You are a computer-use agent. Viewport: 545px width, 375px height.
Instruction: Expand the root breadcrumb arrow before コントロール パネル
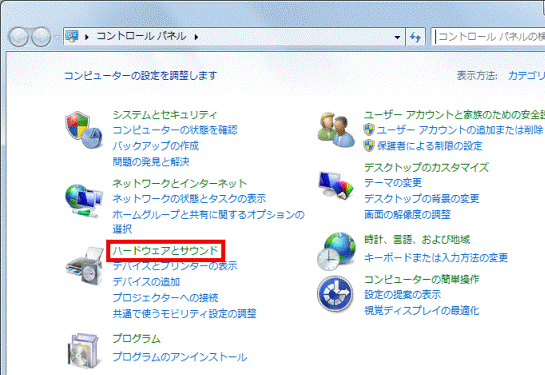(87, 37)
